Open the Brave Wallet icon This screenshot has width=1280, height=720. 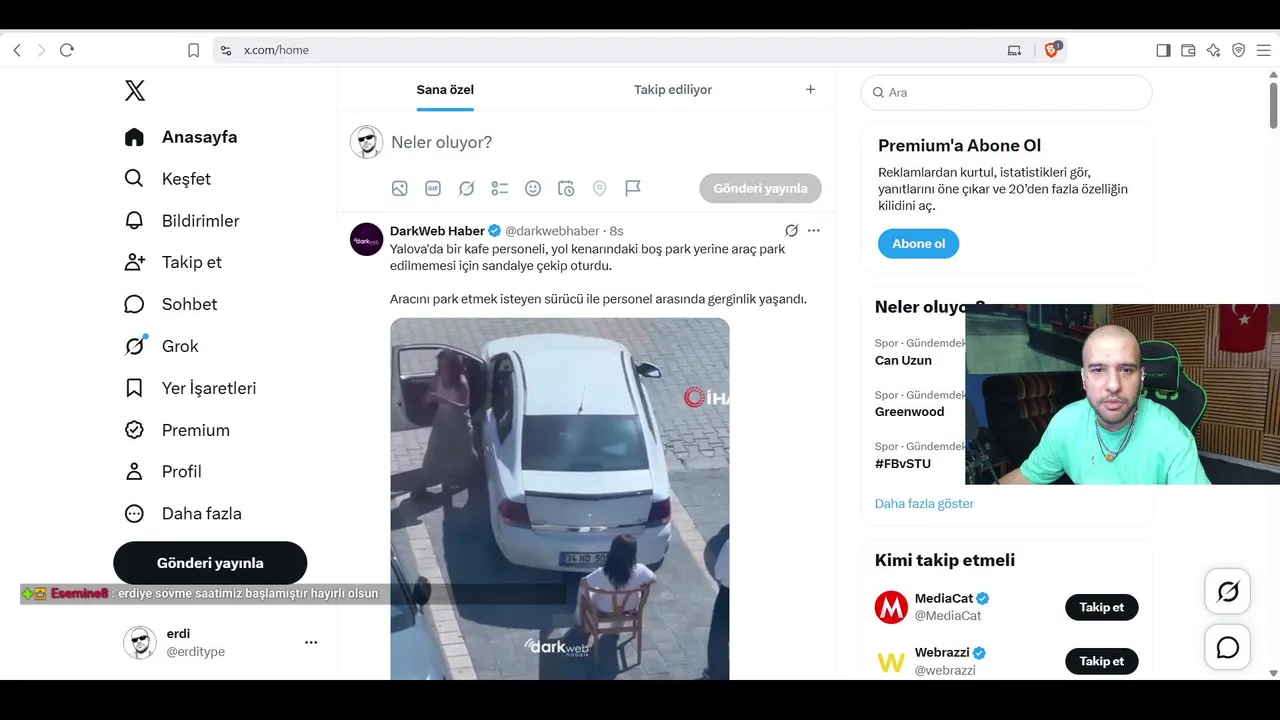(x=1188, y=50)
